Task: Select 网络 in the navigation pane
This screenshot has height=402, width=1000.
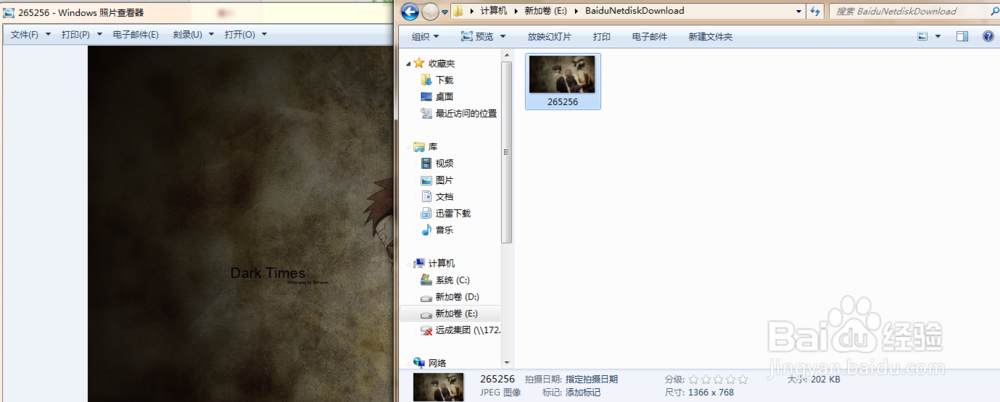Action: (437, 363)
